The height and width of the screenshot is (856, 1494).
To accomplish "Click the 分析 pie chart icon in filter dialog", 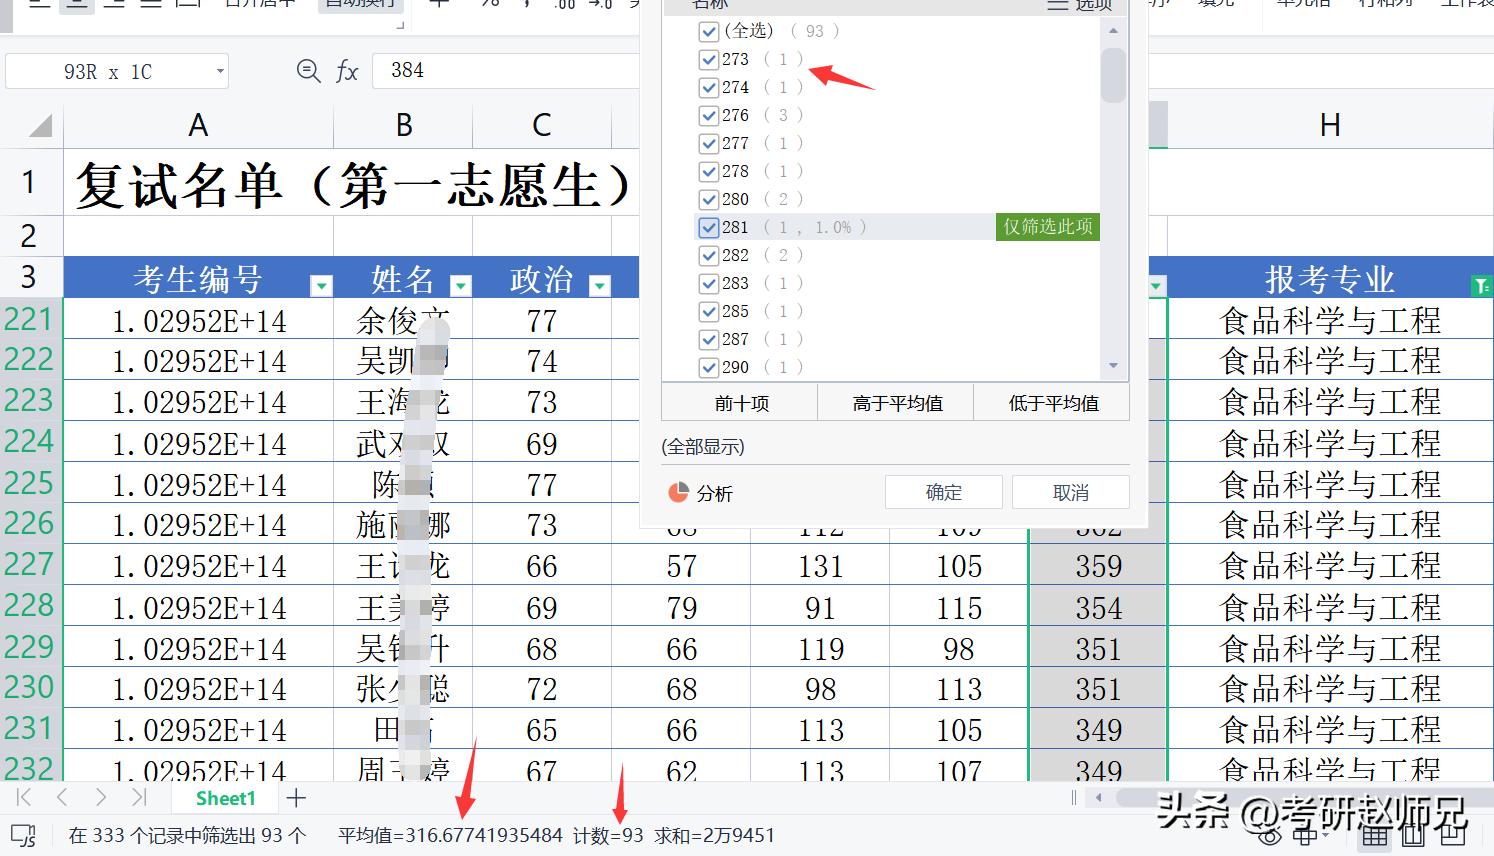I will coord(678,492).
